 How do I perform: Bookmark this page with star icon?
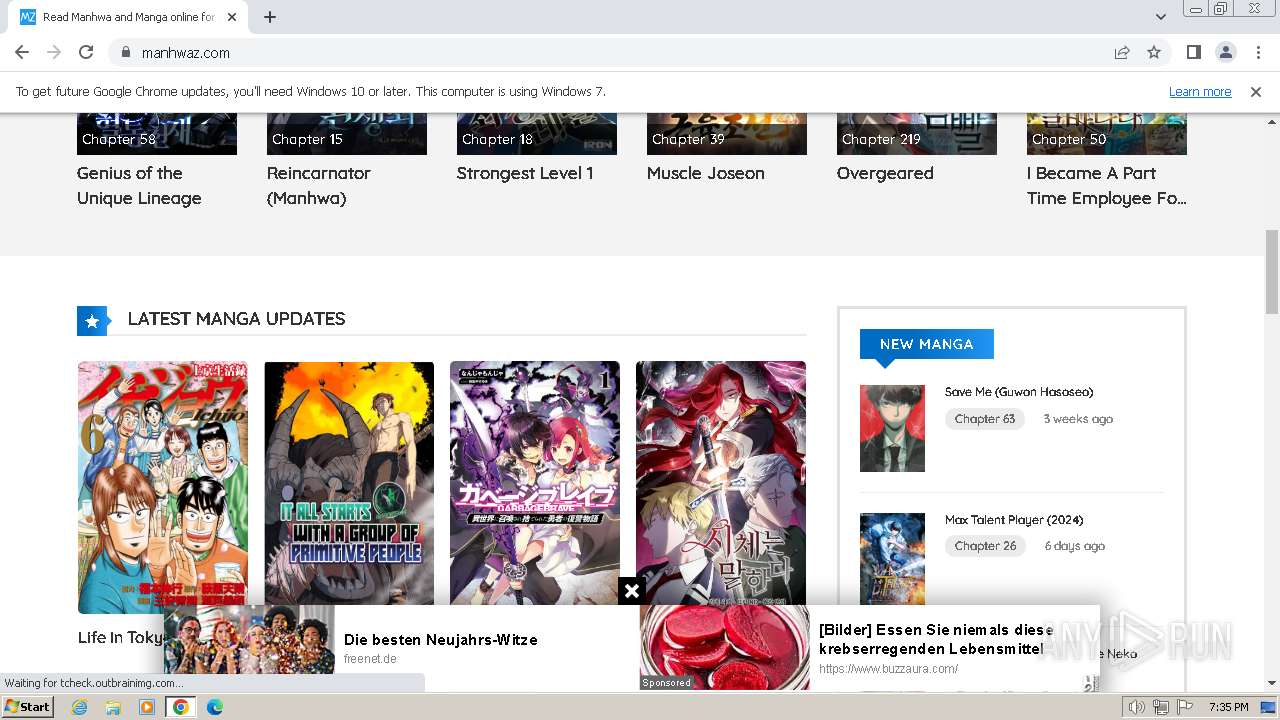pyautogui.click(x=1154, y=52)
